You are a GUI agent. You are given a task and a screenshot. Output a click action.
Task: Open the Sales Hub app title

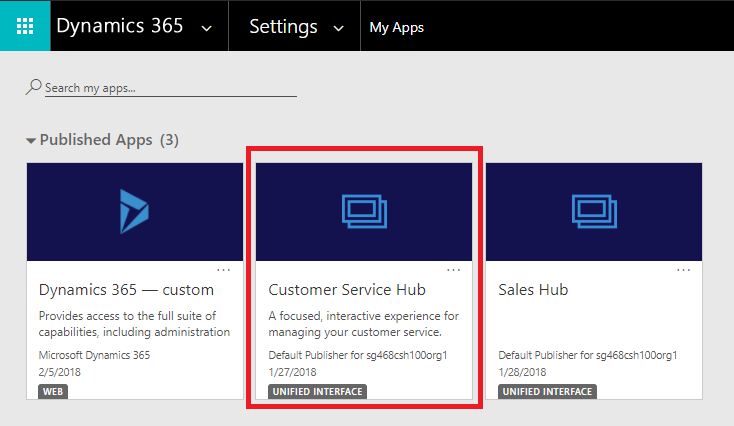point(533,290)
